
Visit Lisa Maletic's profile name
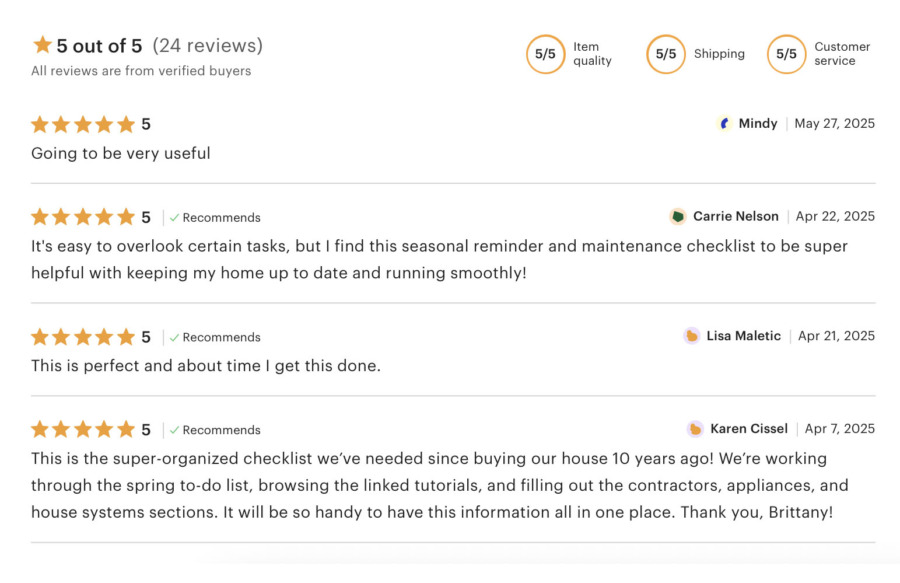[743, 336]
